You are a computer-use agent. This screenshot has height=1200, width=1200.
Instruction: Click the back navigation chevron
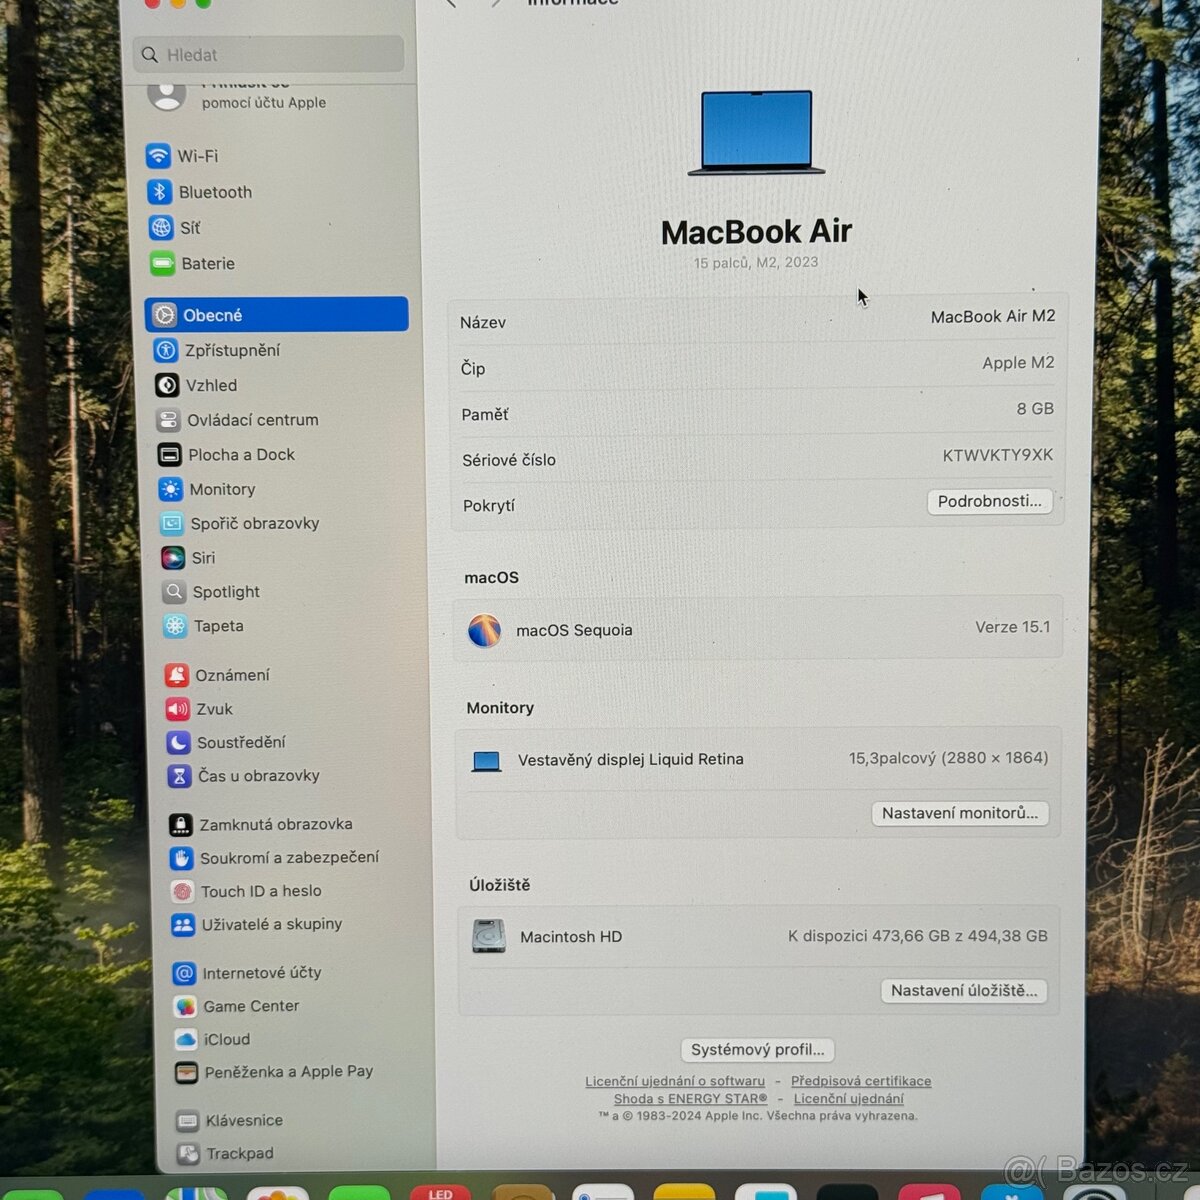point(450,5)
